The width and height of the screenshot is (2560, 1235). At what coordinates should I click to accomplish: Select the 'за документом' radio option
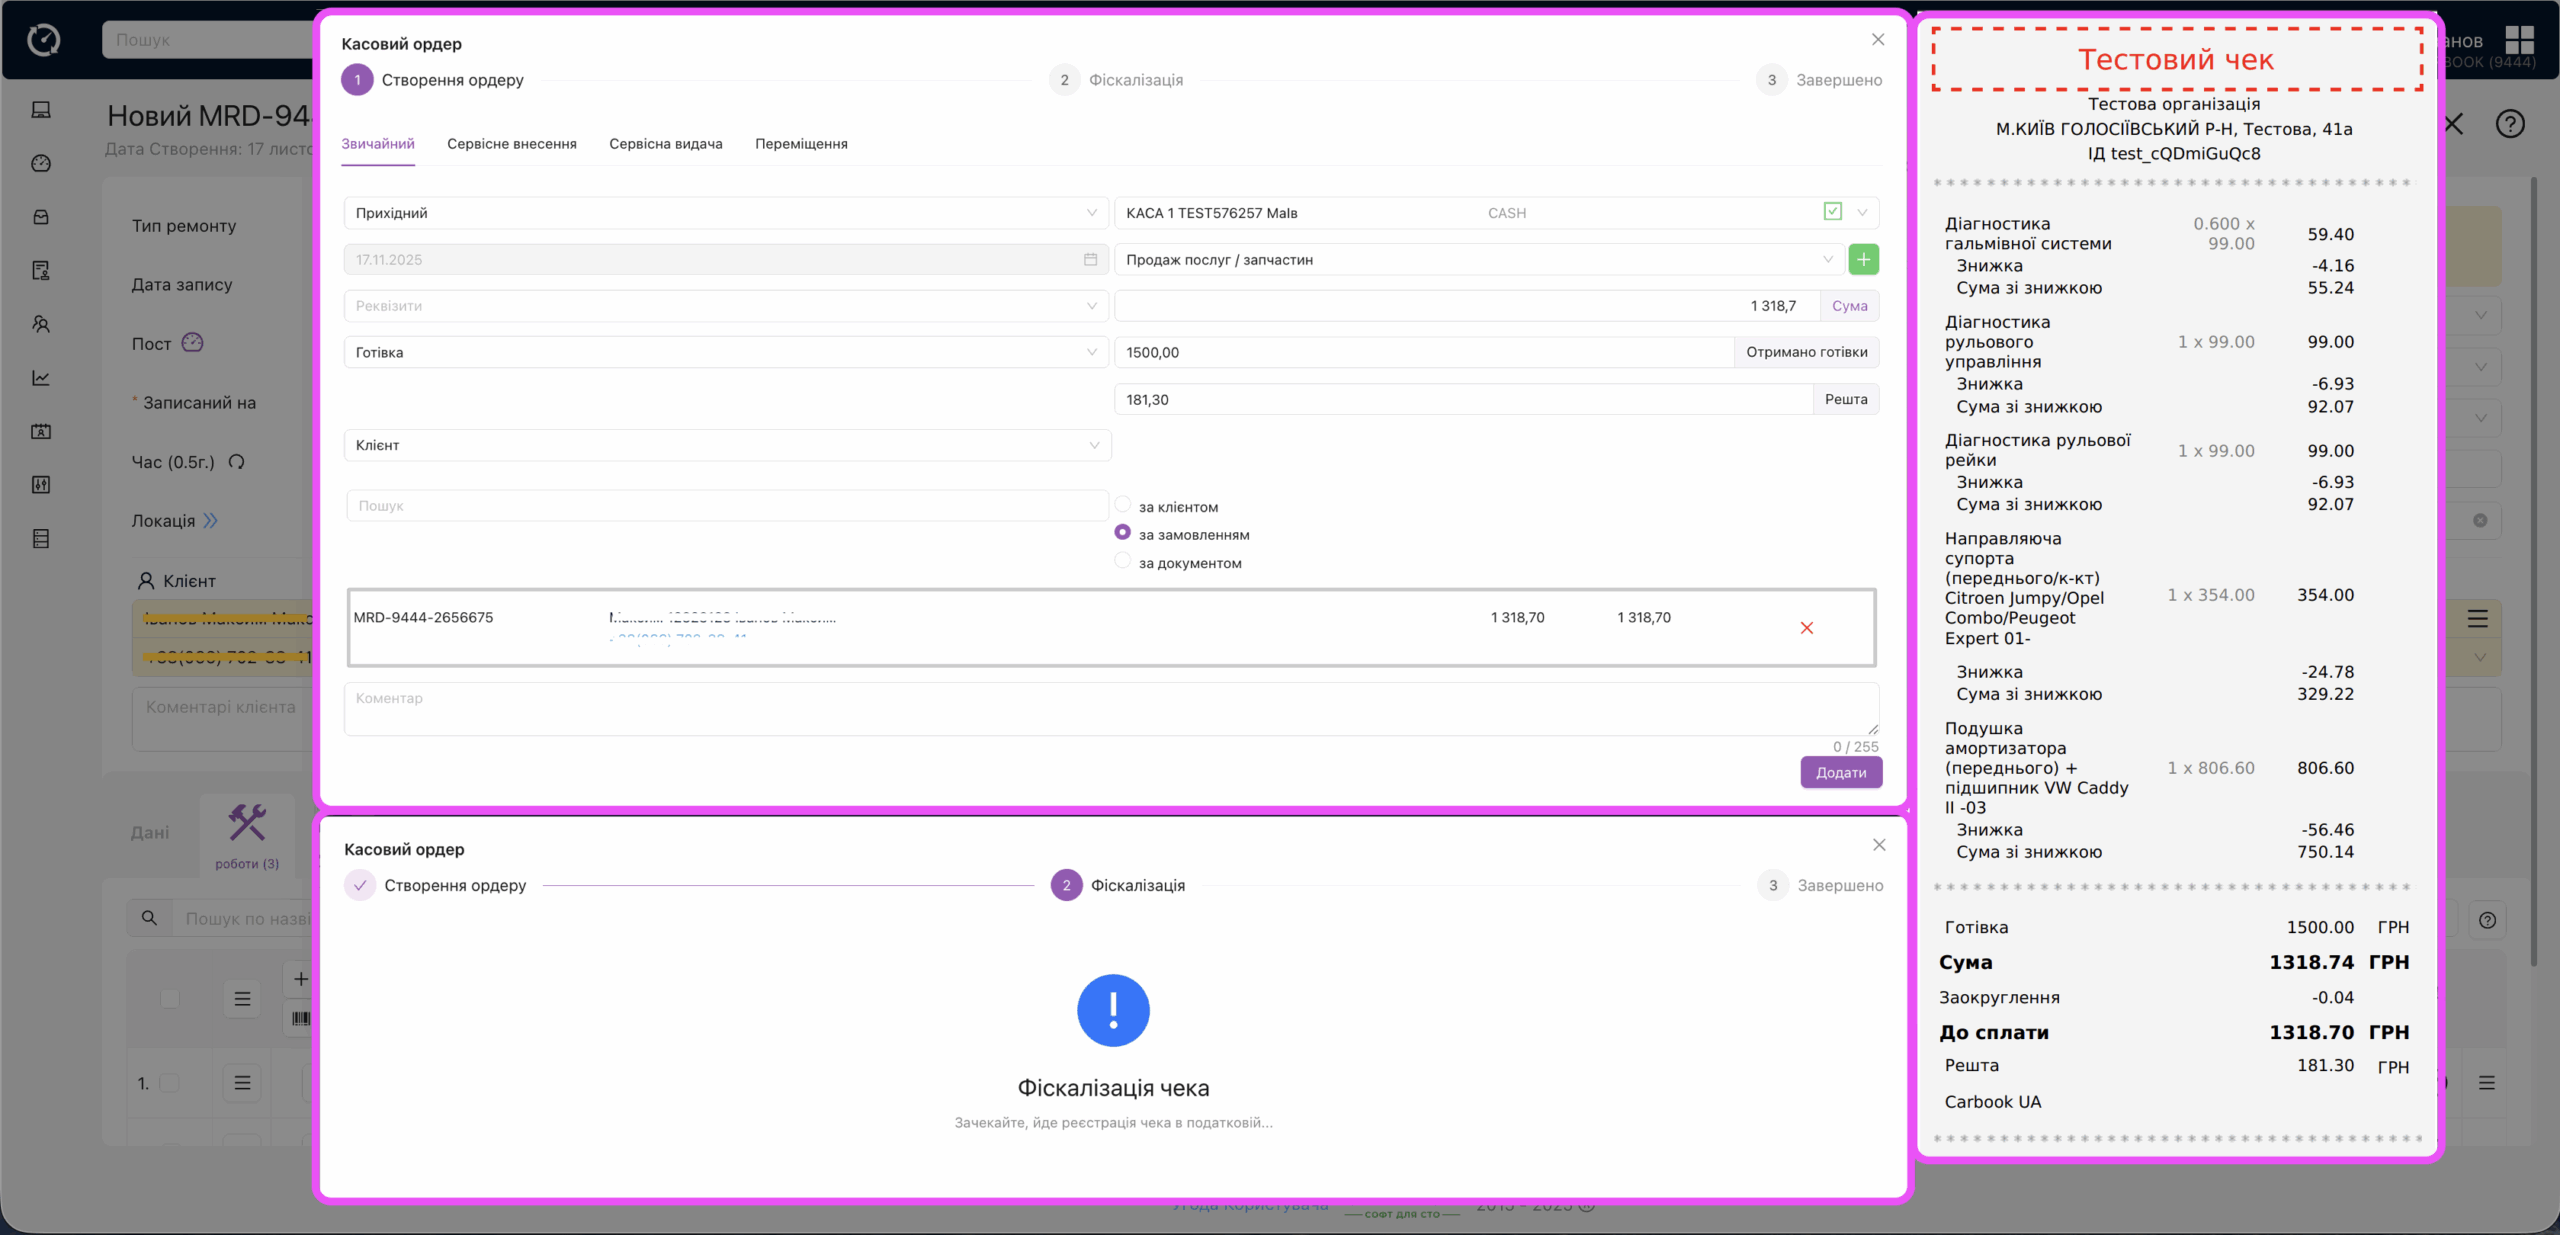pos(1123,561)
